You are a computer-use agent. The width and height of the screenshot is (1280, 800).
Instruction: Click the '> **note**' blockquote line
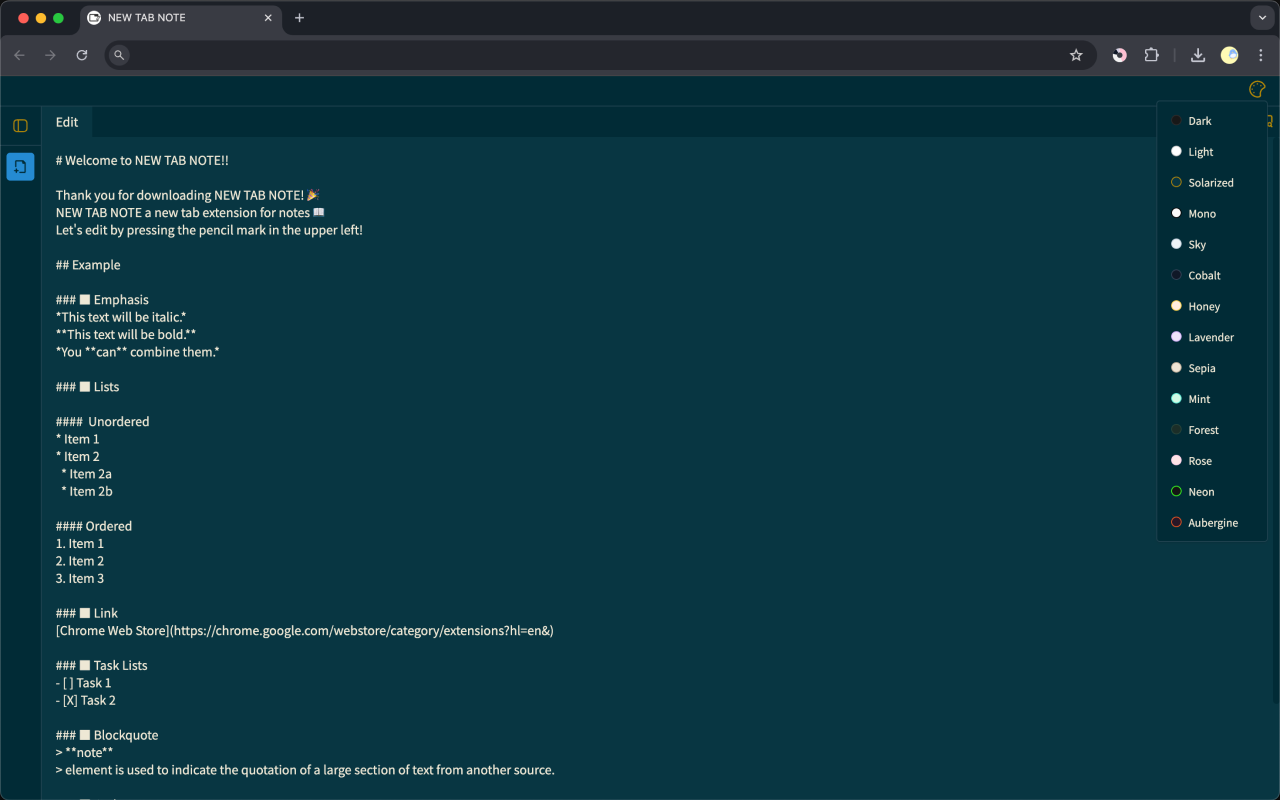(85, 753)
